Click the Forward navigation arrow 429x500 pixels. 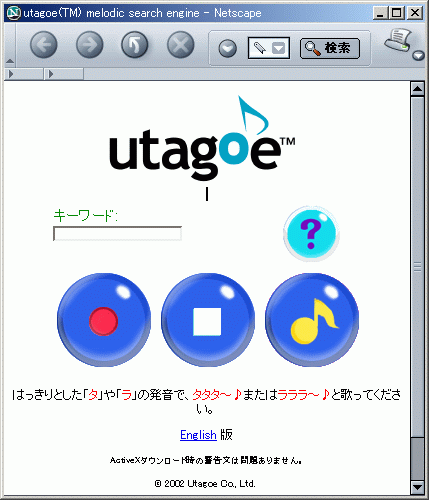click(90, 45)
